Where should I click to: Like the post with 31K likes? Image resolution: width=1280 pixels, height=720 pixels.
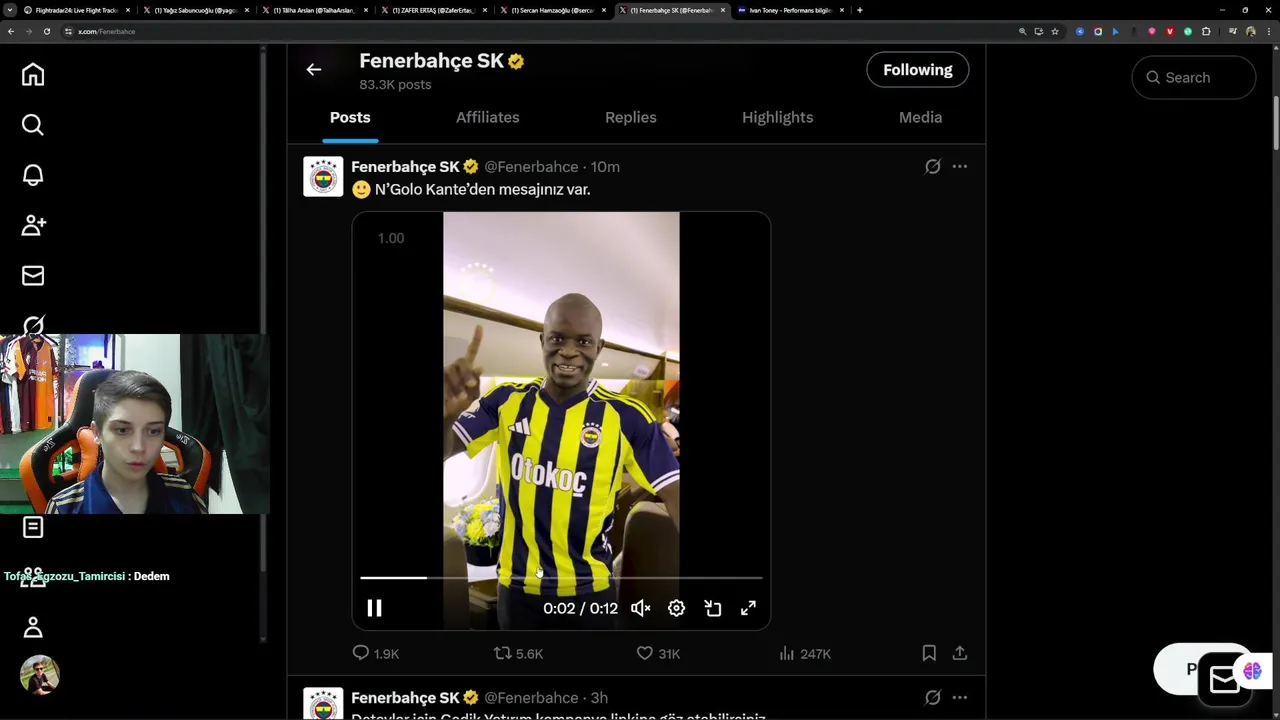click(658, 653)
